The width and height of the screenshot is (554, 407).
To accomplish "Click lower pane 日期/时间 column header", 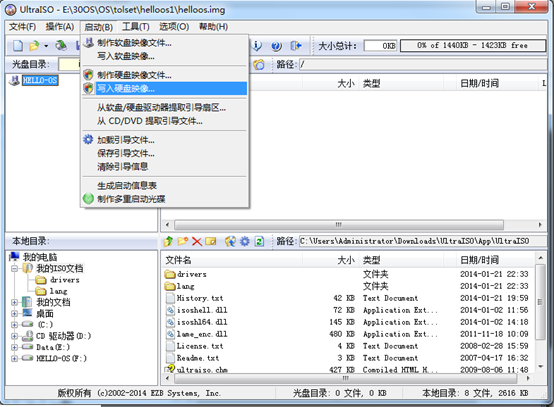I will coord(495,260).
